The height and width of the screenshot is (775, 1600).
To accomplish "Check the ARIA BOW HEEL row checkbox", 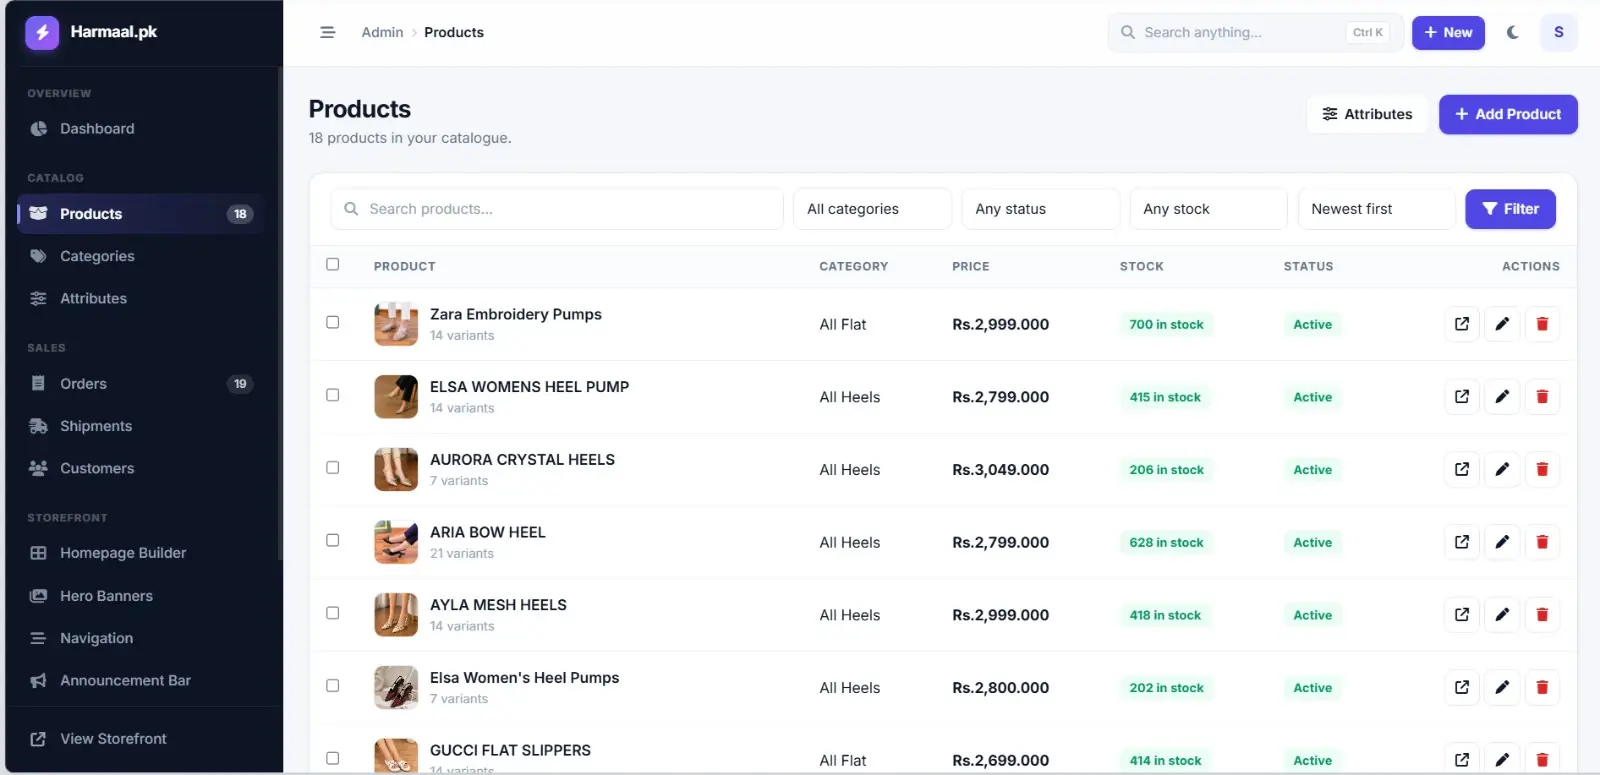I will [x=333, y=540].
